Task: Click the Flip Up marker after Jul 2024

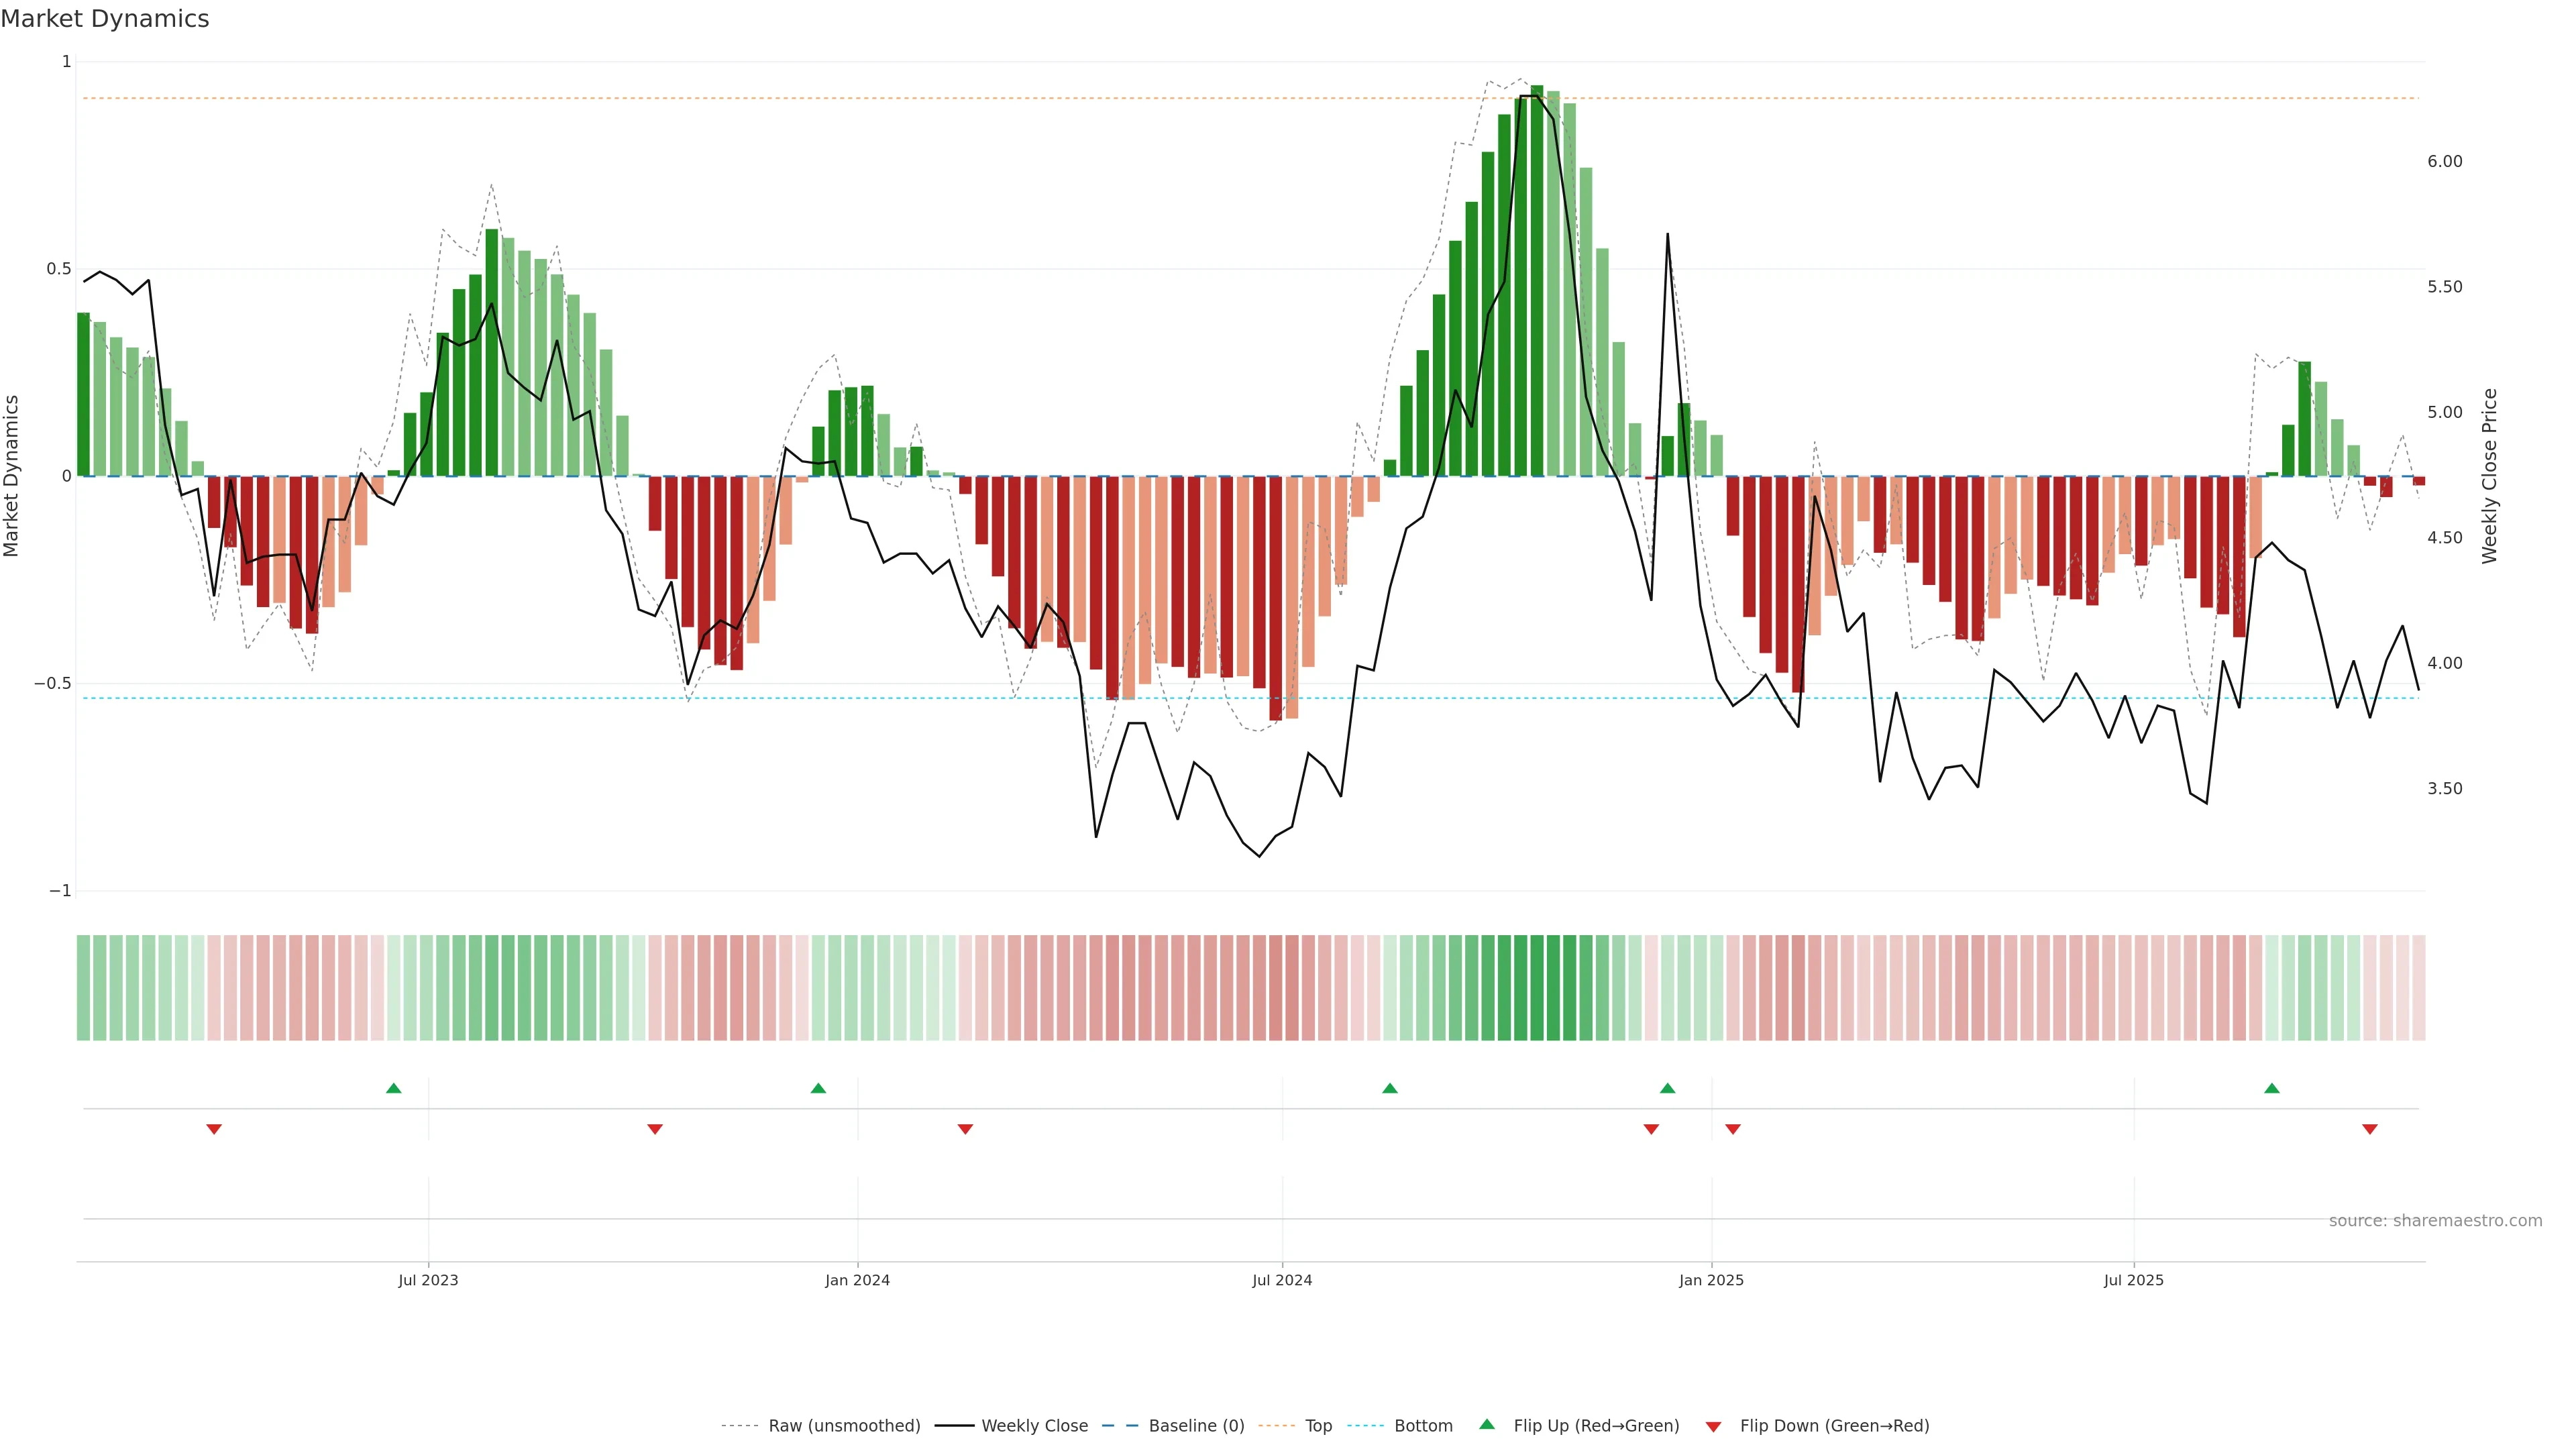Action: point(1389,1088)
